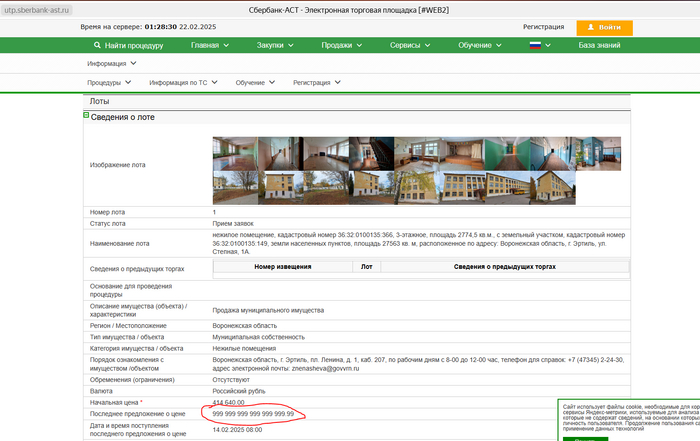The height and width of the screenshot is (441, 700).
Task: Open the Регистрация item in sub-navigation
Action: 317,83
